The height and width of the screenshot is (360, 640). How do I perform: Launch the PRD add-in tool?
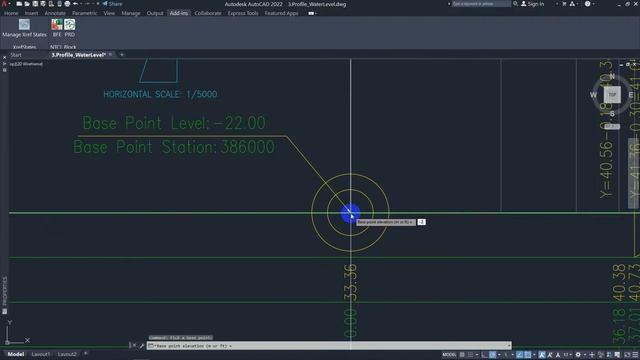[x=70, y=28]
